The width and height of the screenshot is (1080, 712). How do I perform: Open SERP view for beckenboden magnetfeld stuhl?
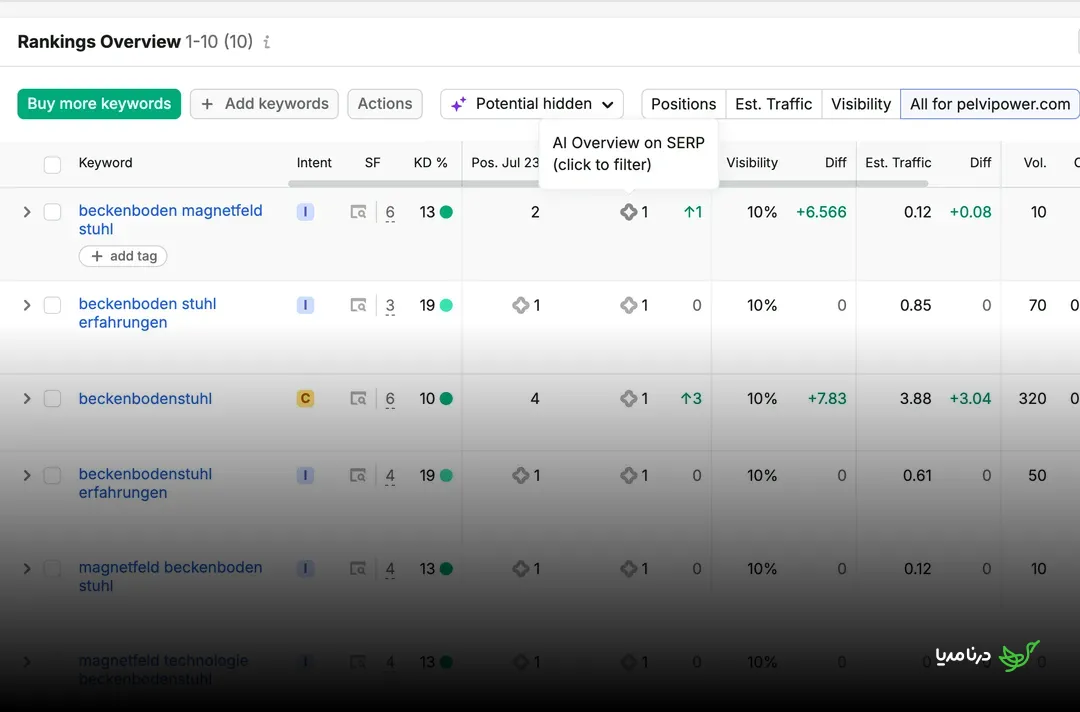(x=358, y=212)
